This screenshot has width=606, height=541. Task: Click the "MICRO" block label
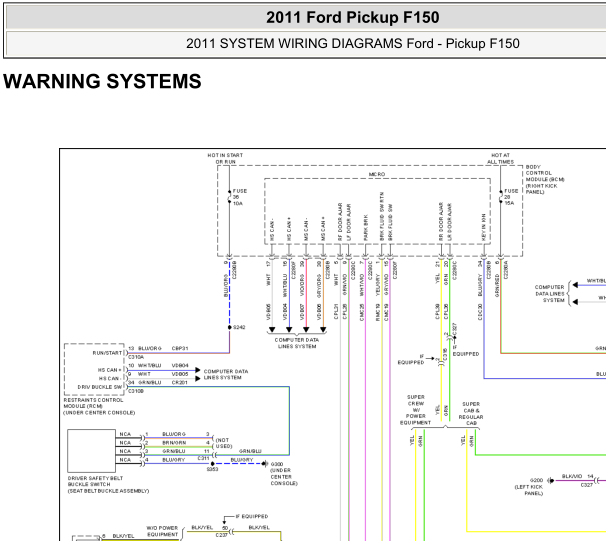[377, 174]
